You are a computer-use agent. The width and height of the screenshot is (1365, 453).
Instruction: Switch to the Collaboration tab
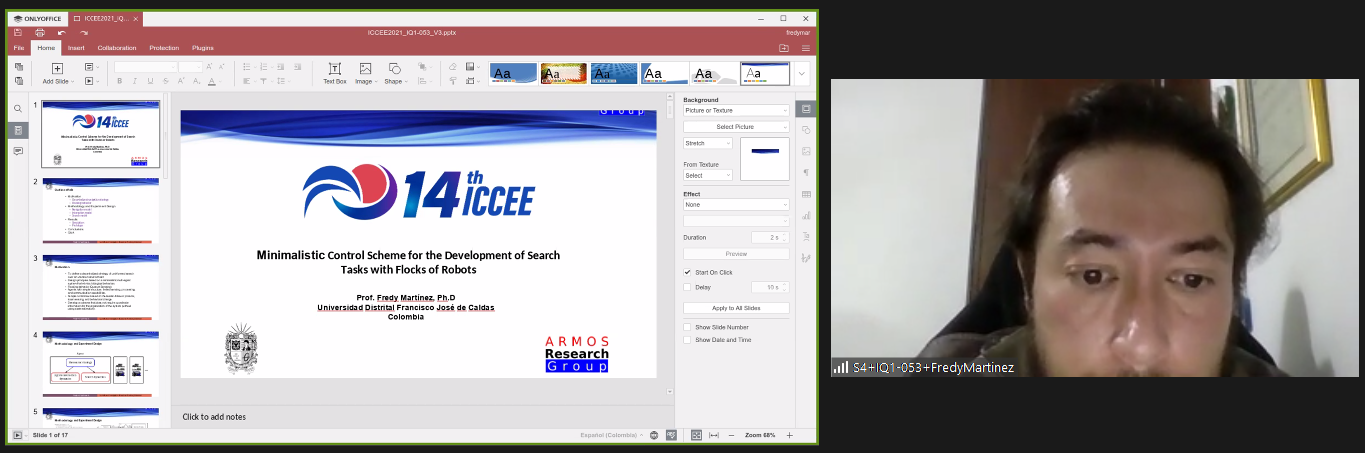tap(117, 48)
